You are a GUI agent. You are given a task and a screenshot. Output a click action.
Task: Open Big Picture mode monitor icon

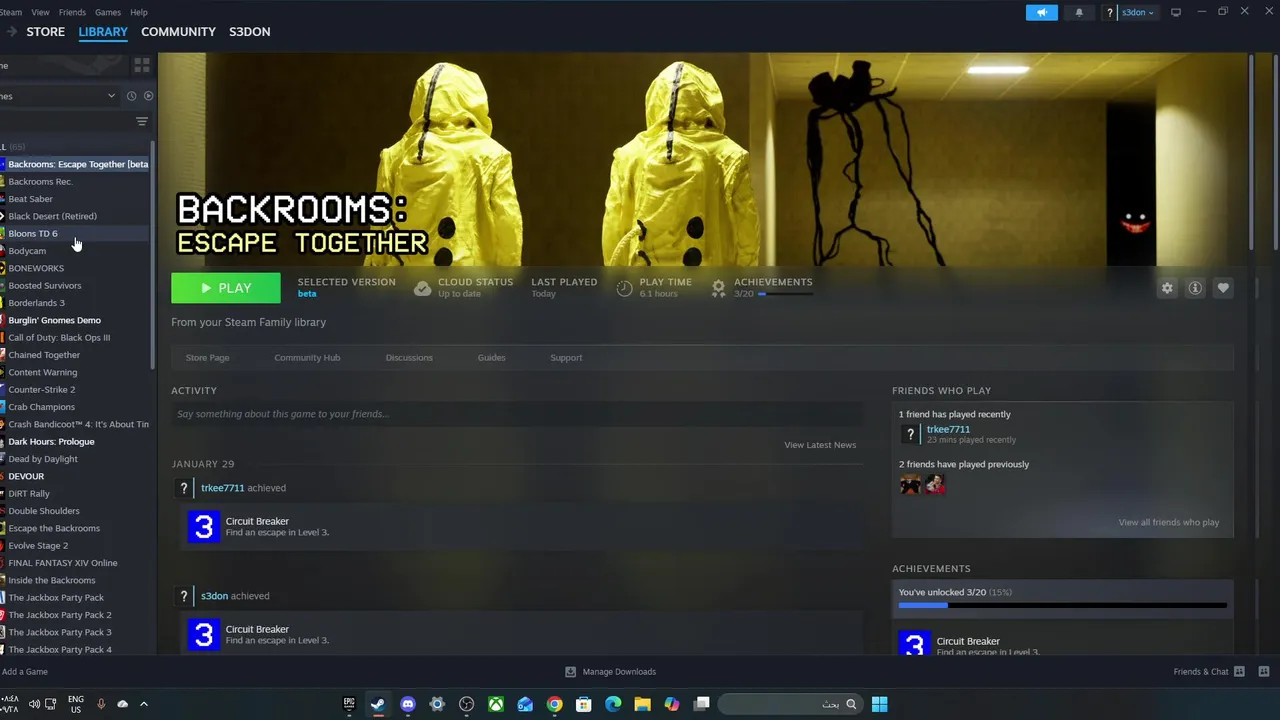click(1176, 12)
